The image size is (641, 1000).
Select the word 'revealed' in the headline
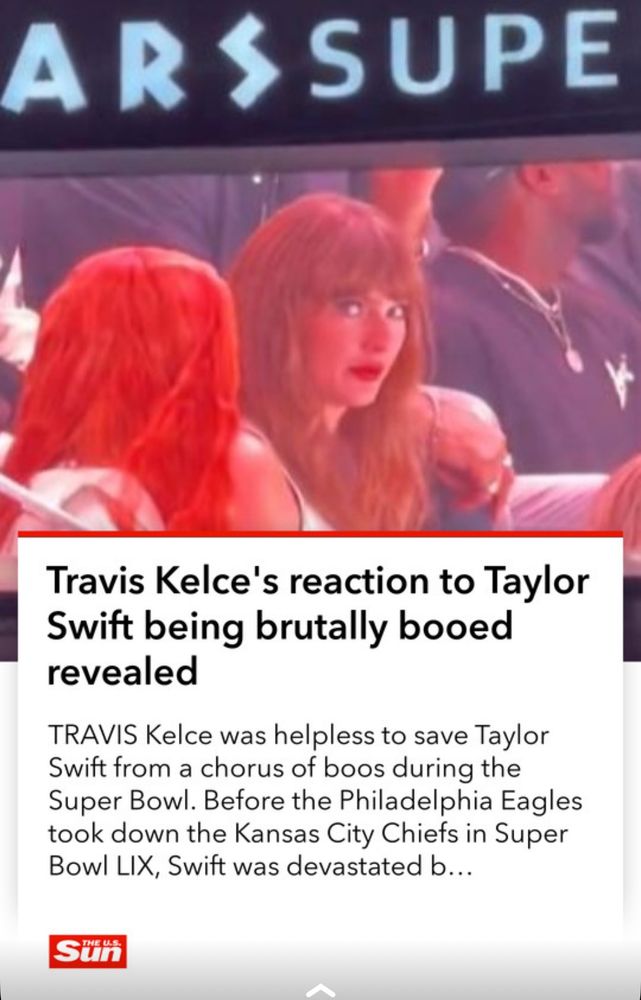tap(122, 672)
